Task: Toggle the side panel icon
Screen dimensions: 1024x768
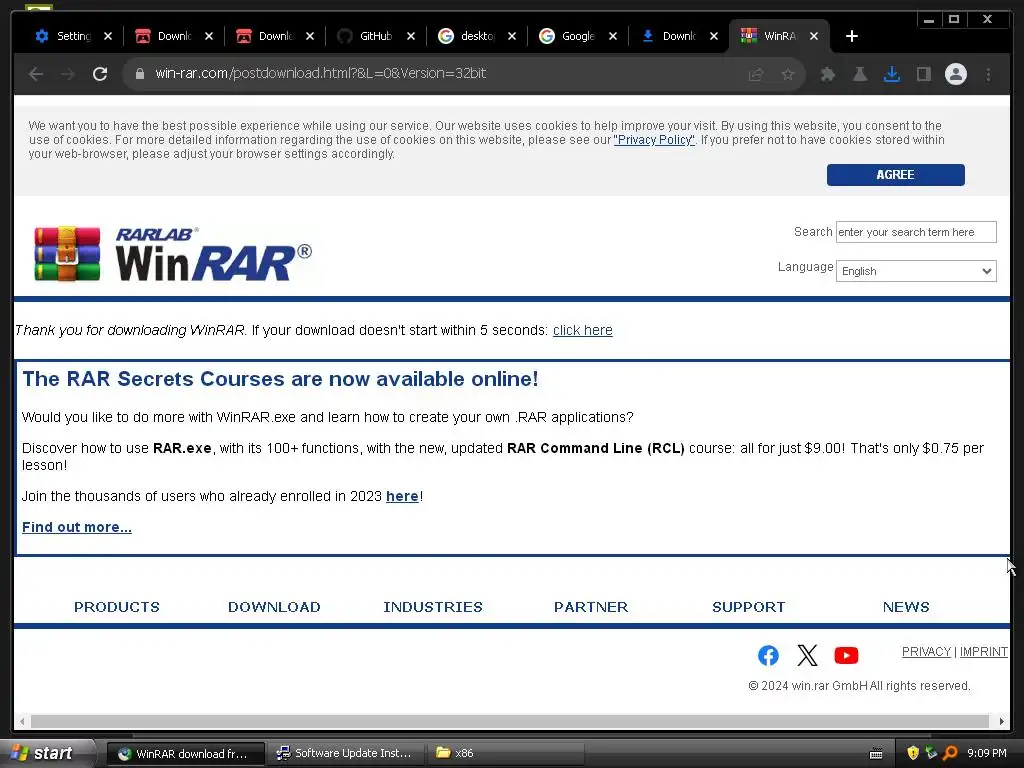Action: point(923,74)
